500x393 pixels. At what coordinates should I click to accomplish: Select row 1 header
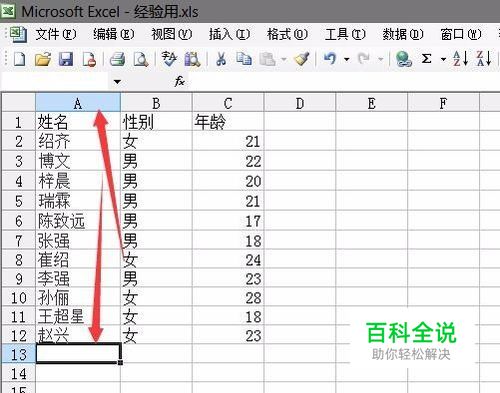18,122
